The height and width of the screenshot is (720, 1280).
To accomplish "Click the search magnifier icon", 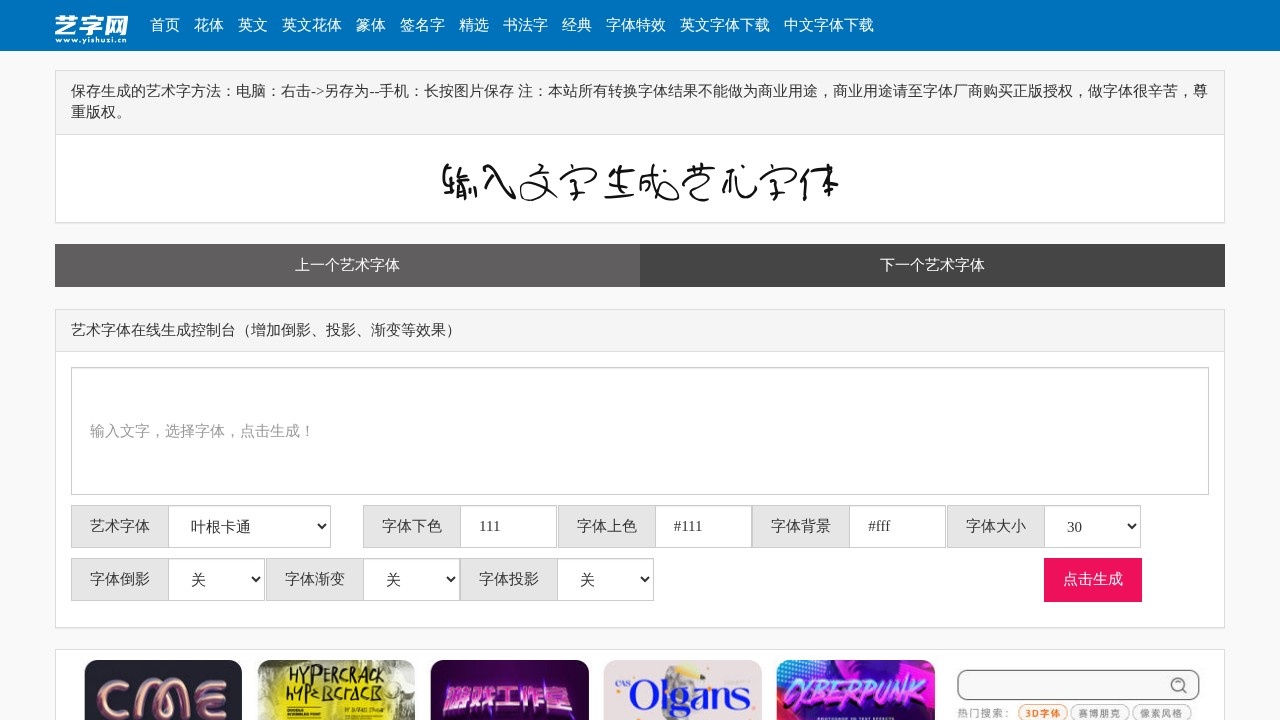I will pyautogui.click(x=1179, y=685).
